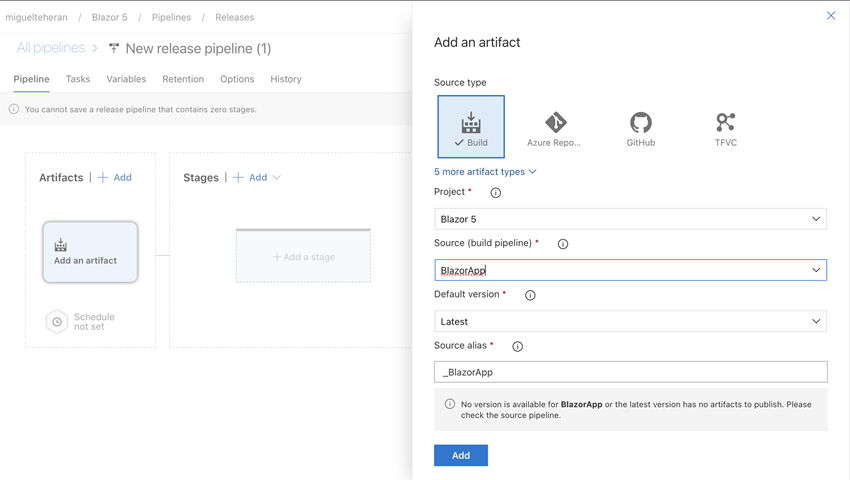Screen dimensions: 850x480
Task: Go to All pipelines link
Action: 51,48
